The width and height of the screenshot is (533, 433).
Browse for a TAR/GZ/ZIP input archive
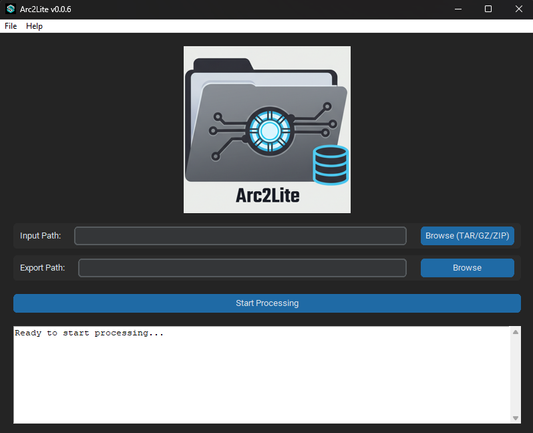point(467,236)
